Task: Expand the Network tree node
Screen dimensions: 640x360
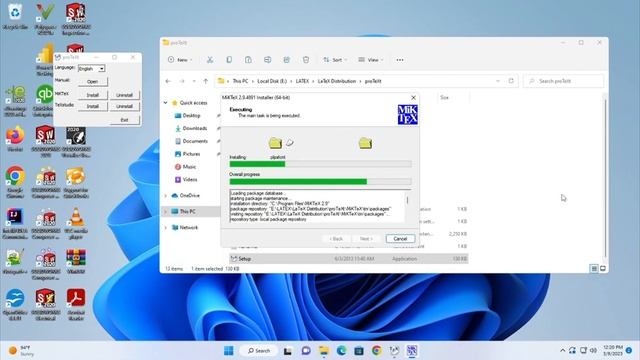Action: pos(166,227)
